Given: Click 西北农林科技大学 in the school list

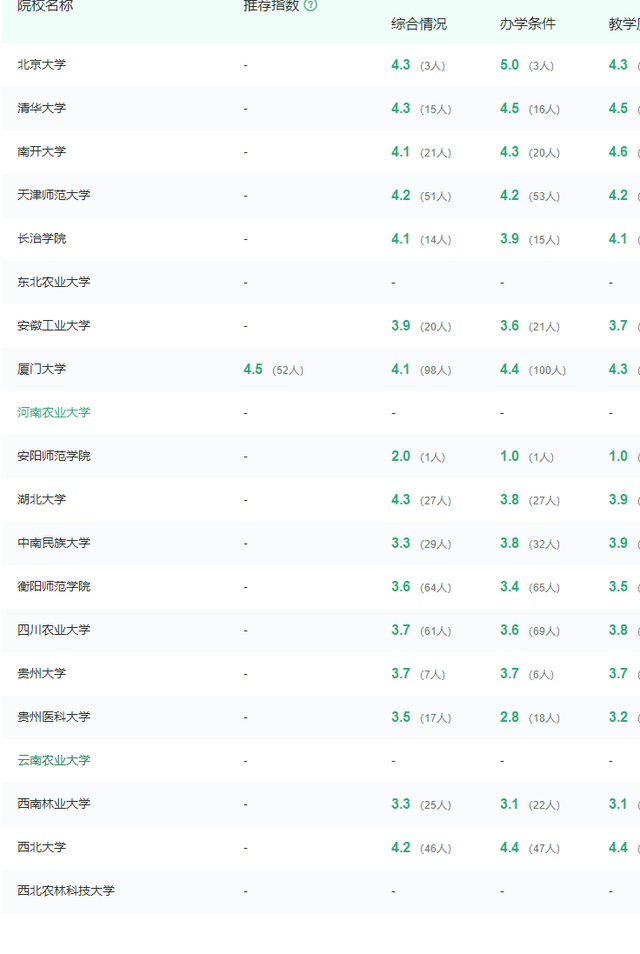Looking at the screenshot, I should coord(66,891).
